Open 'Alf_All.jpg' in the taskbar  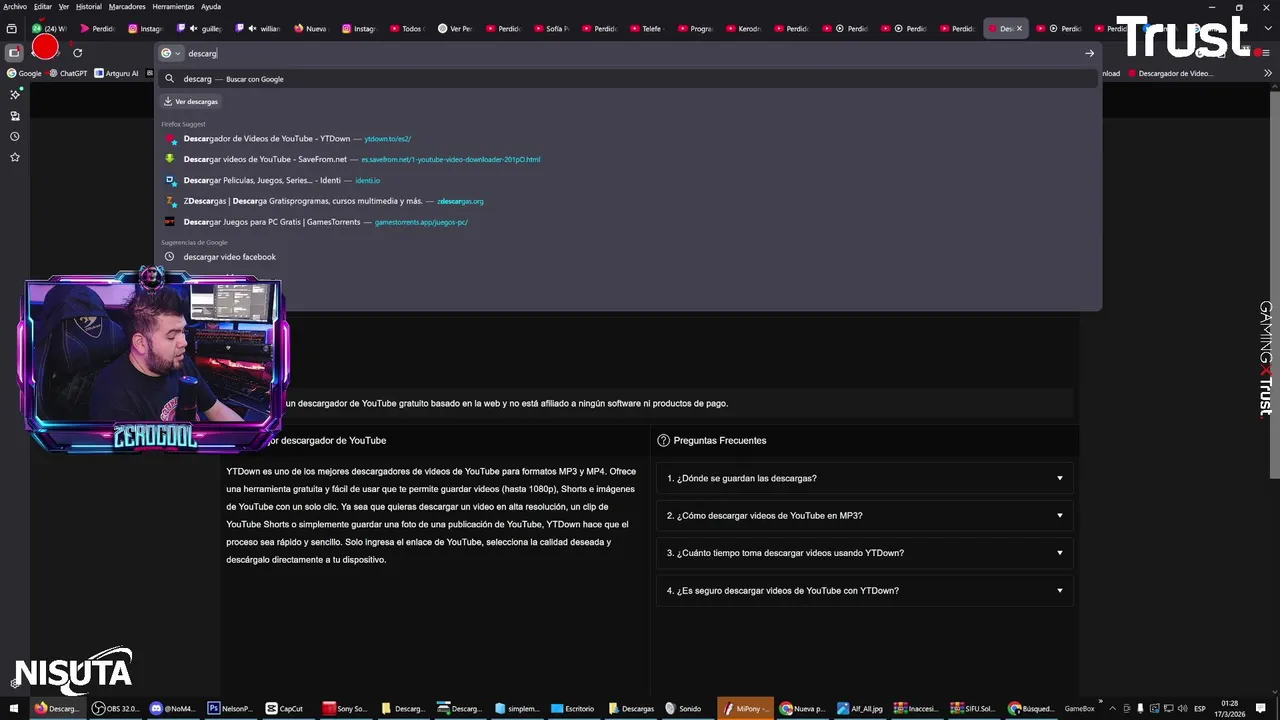click(x=861, y=708)
